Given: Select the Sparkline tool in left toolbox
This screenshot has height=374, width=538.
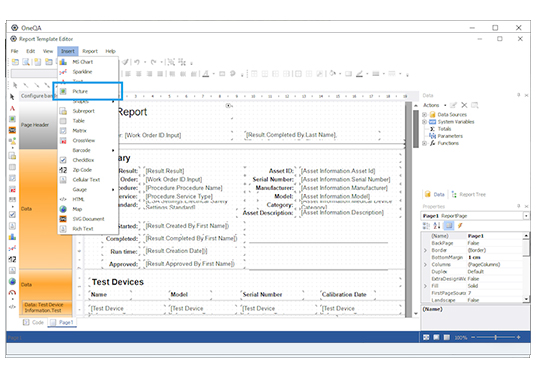Looking at the screenshot, I should point(12,248).
